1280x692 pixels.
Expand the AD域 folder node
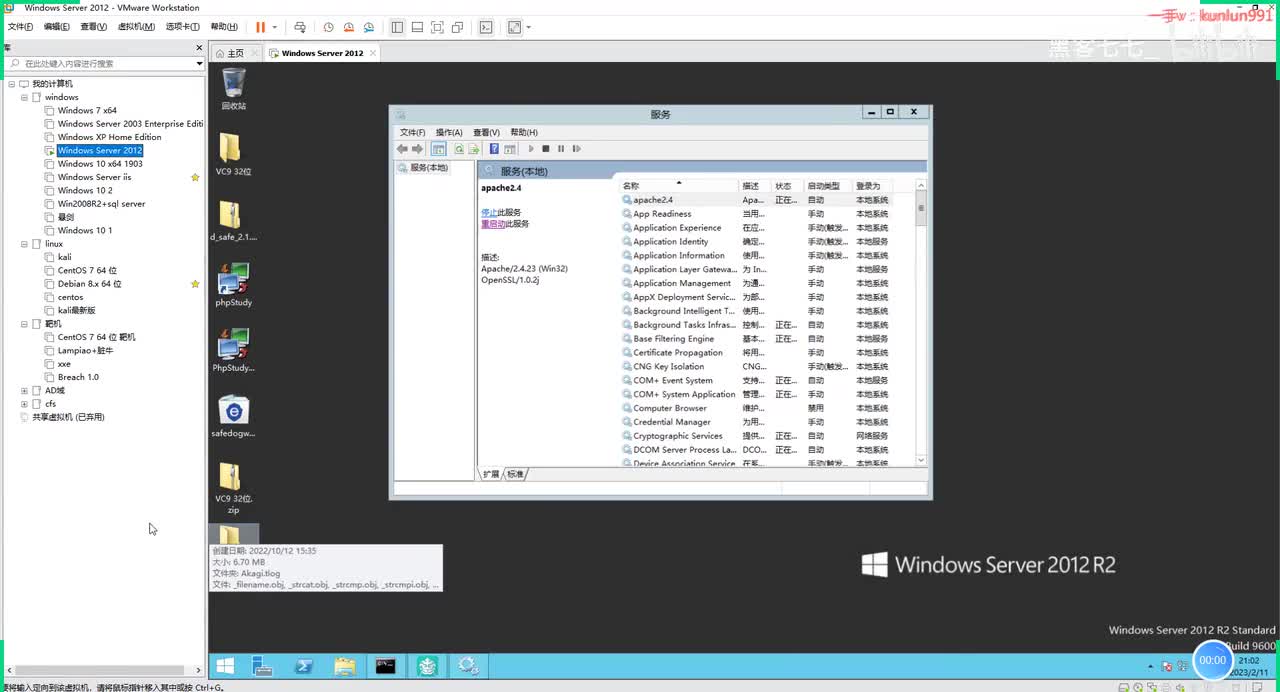[x=24, y=391]
